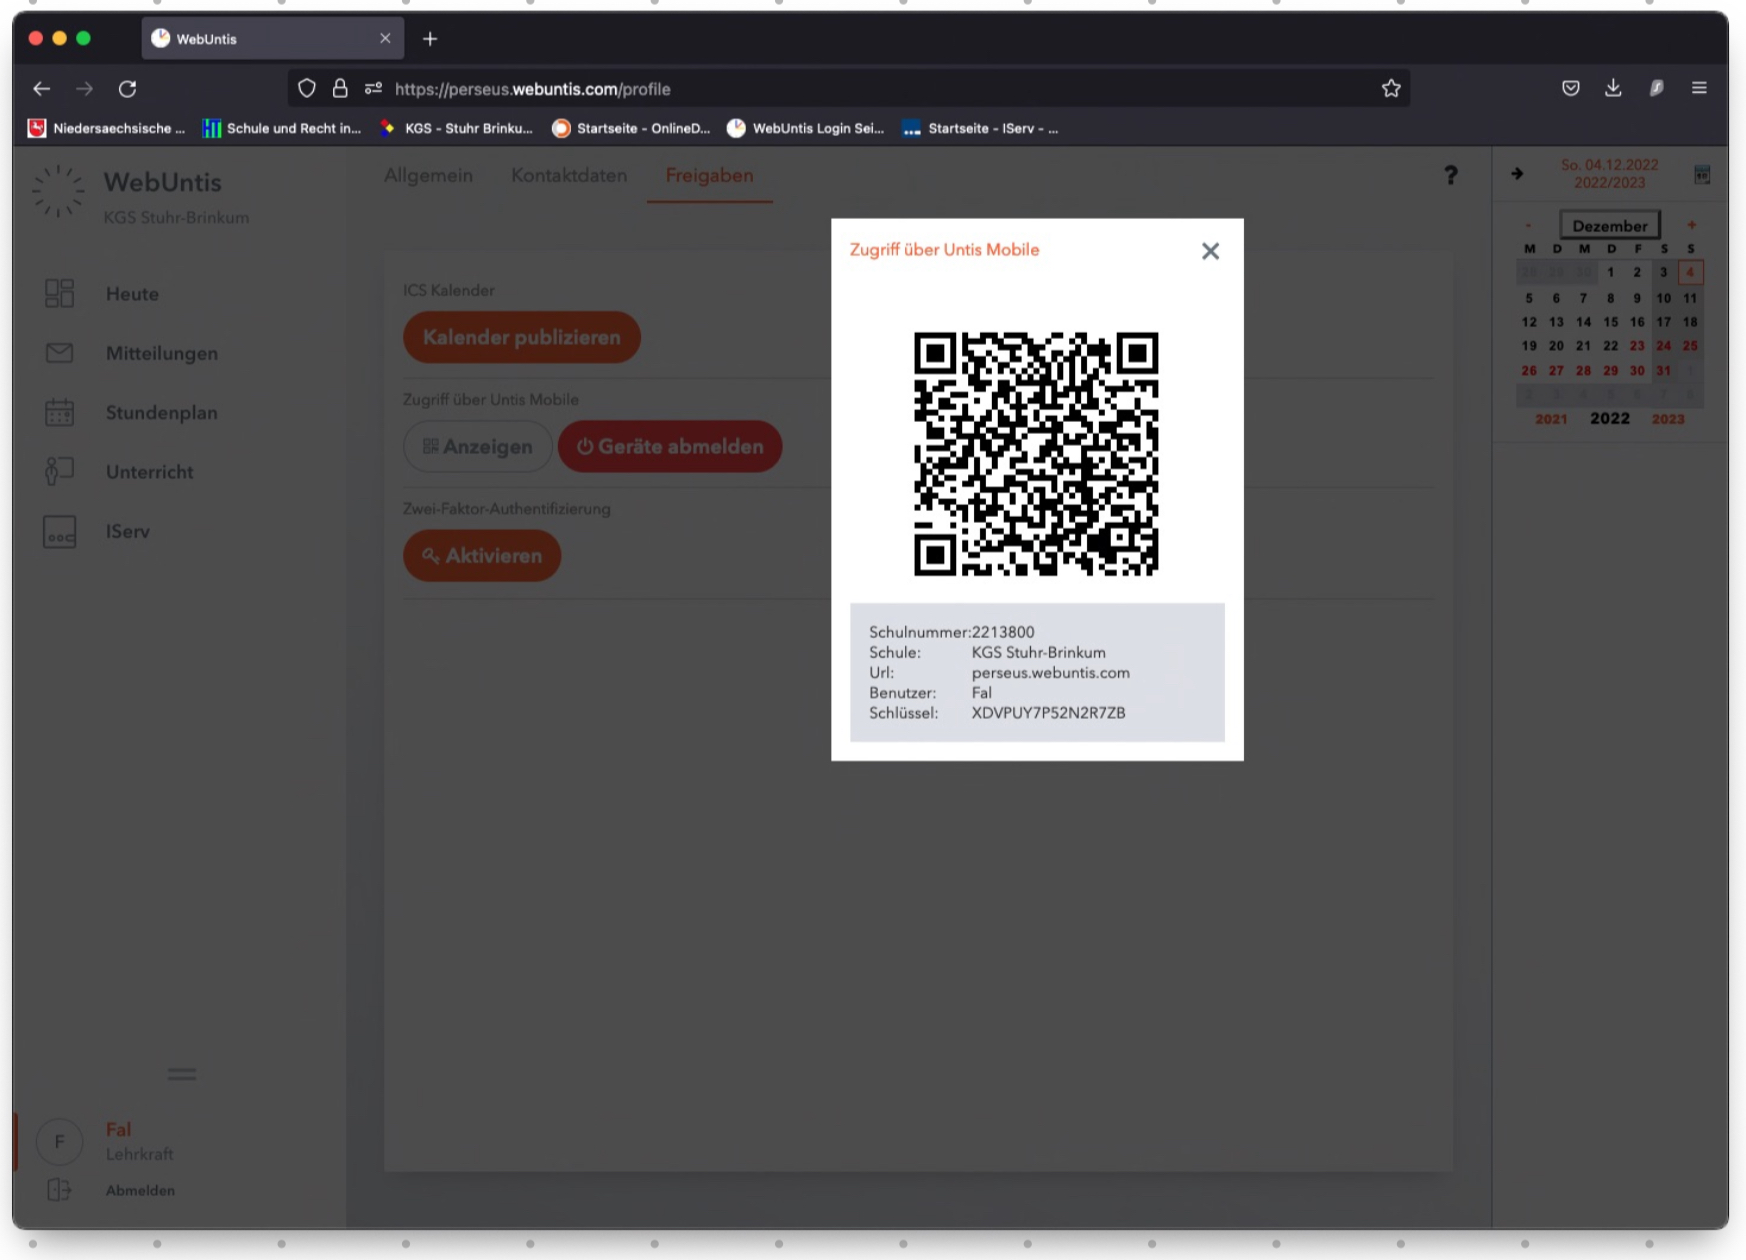This screenshot has height=1260, width=1746.
Task: Switch to the Allgemein tab
Action: pos(428,175)
